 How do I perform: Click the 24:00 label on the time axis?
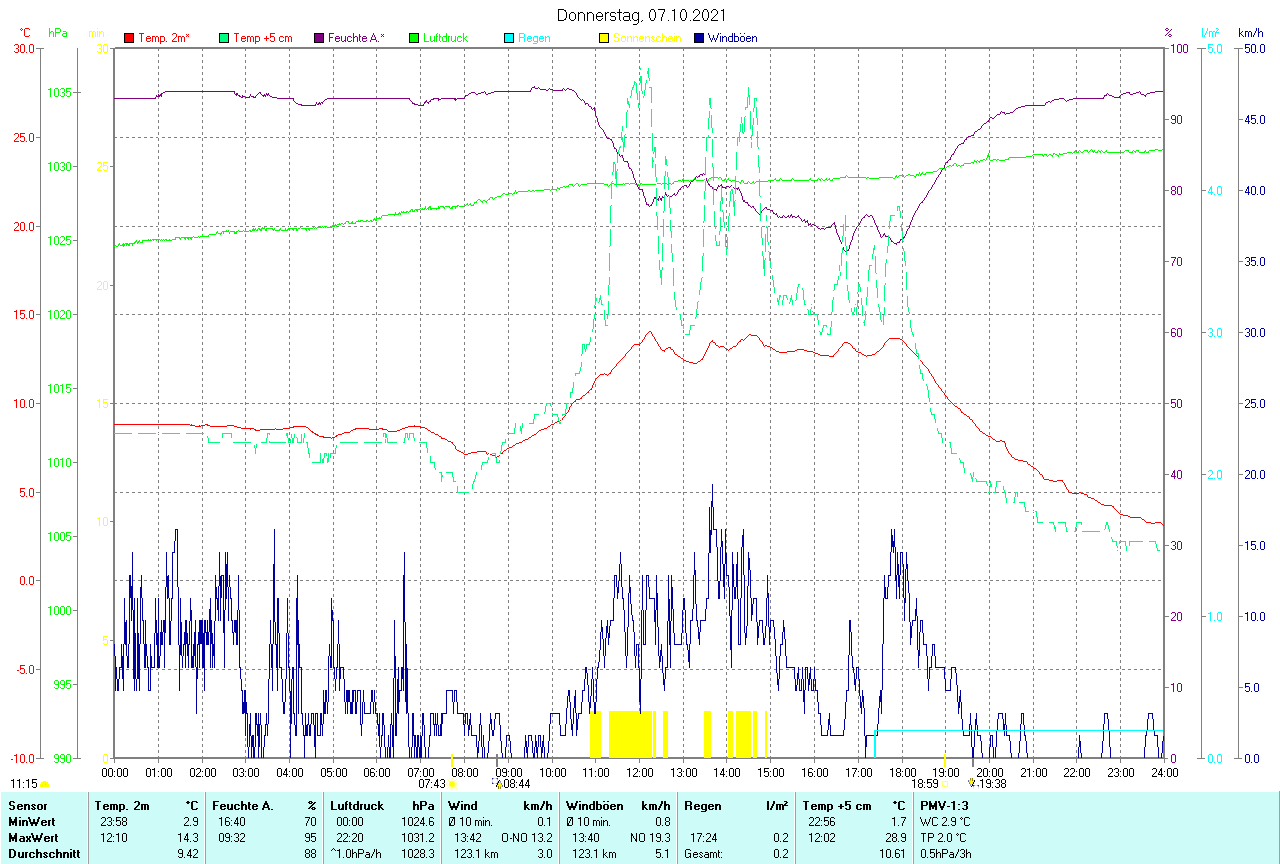(x=1164, y=773)
